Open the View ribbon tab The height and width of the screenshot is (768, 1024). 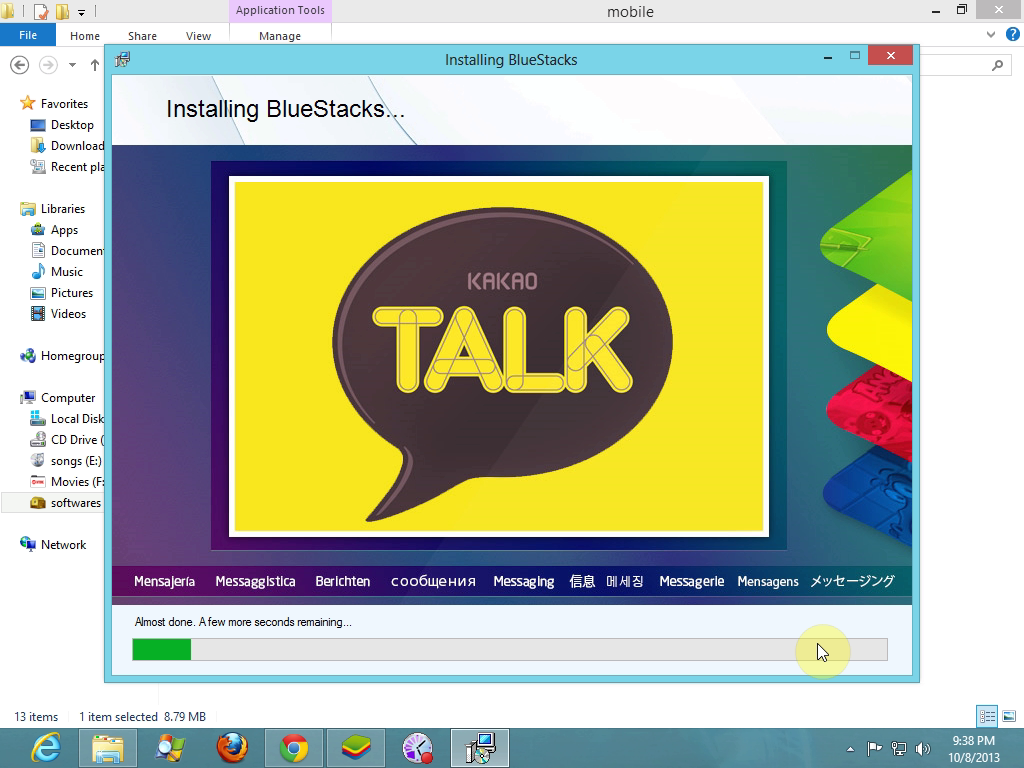(198, 36)
